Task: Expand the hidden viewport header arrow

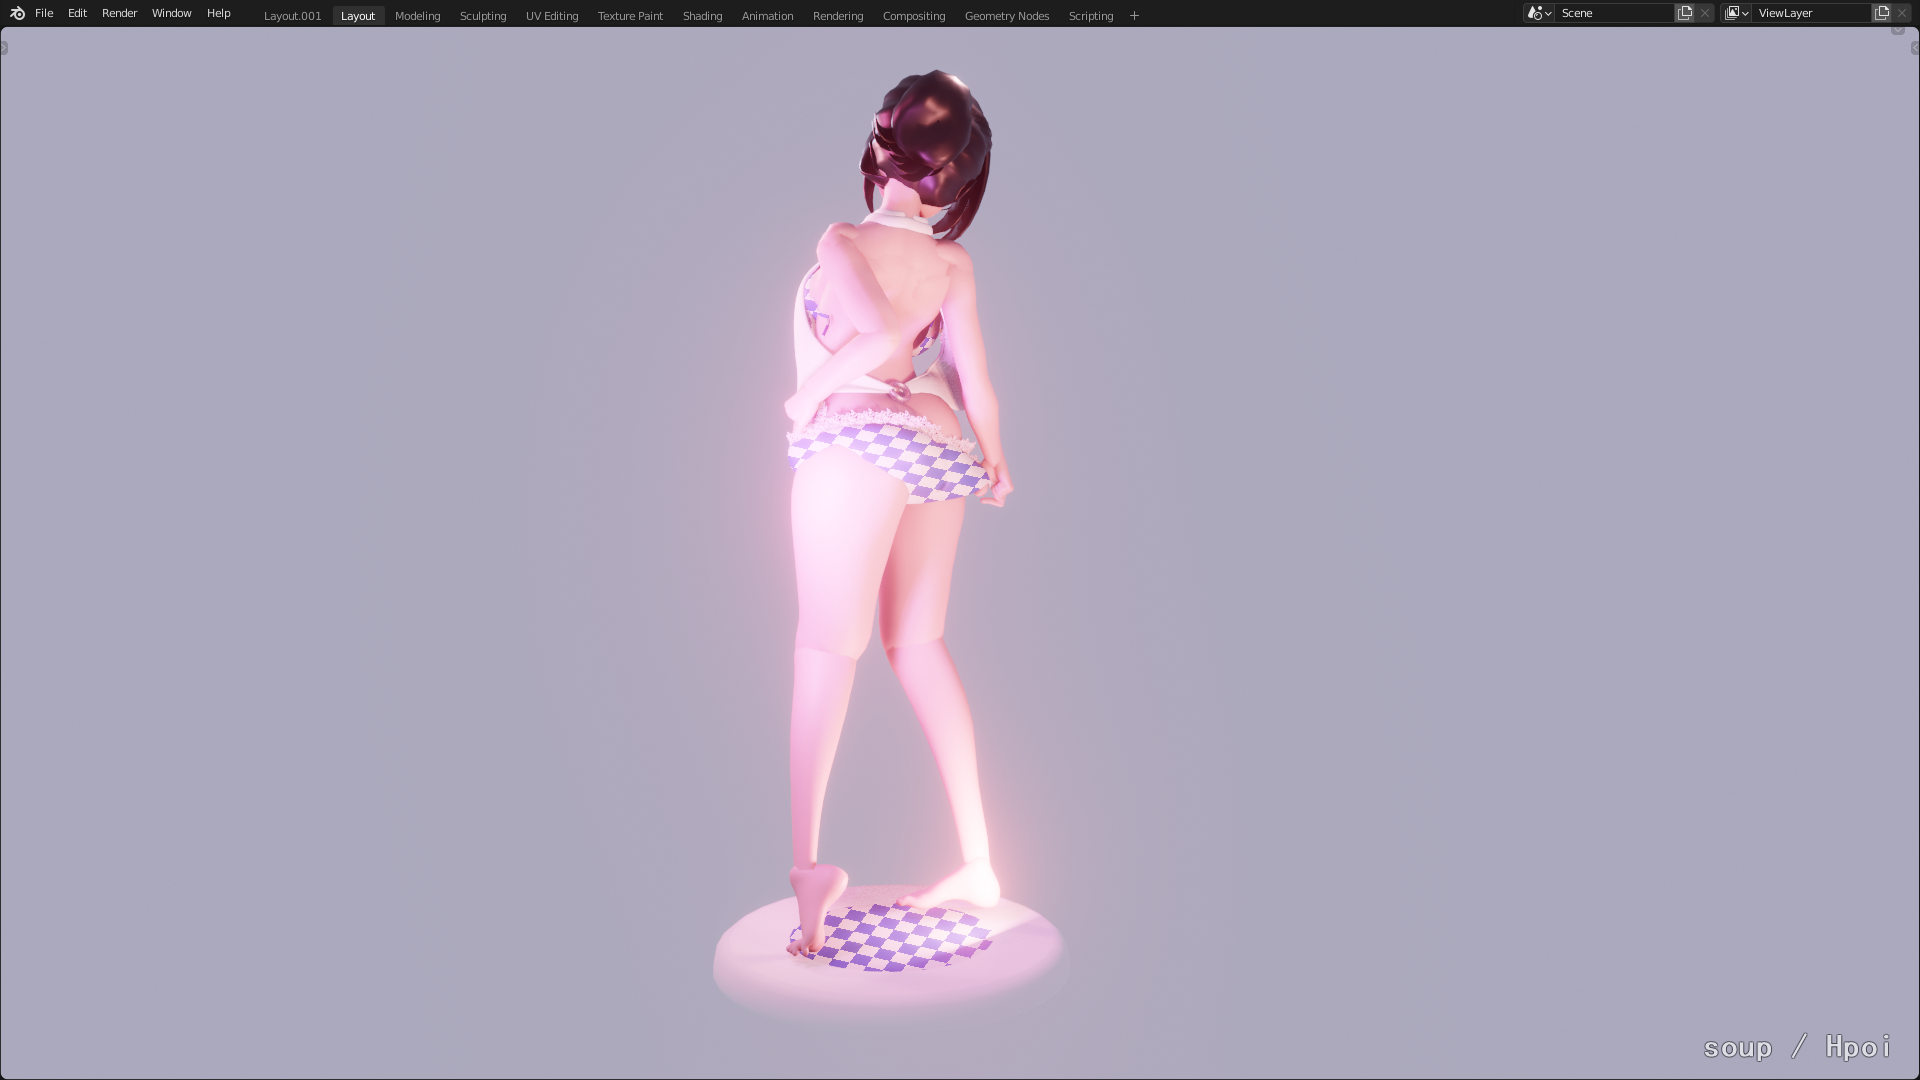Action: click(1897, 30)
